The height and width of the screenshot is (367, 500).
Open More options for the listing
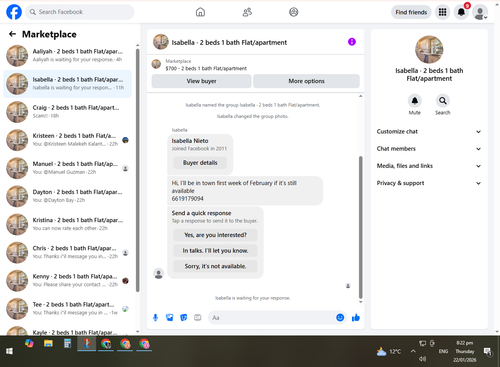[306, 81]
